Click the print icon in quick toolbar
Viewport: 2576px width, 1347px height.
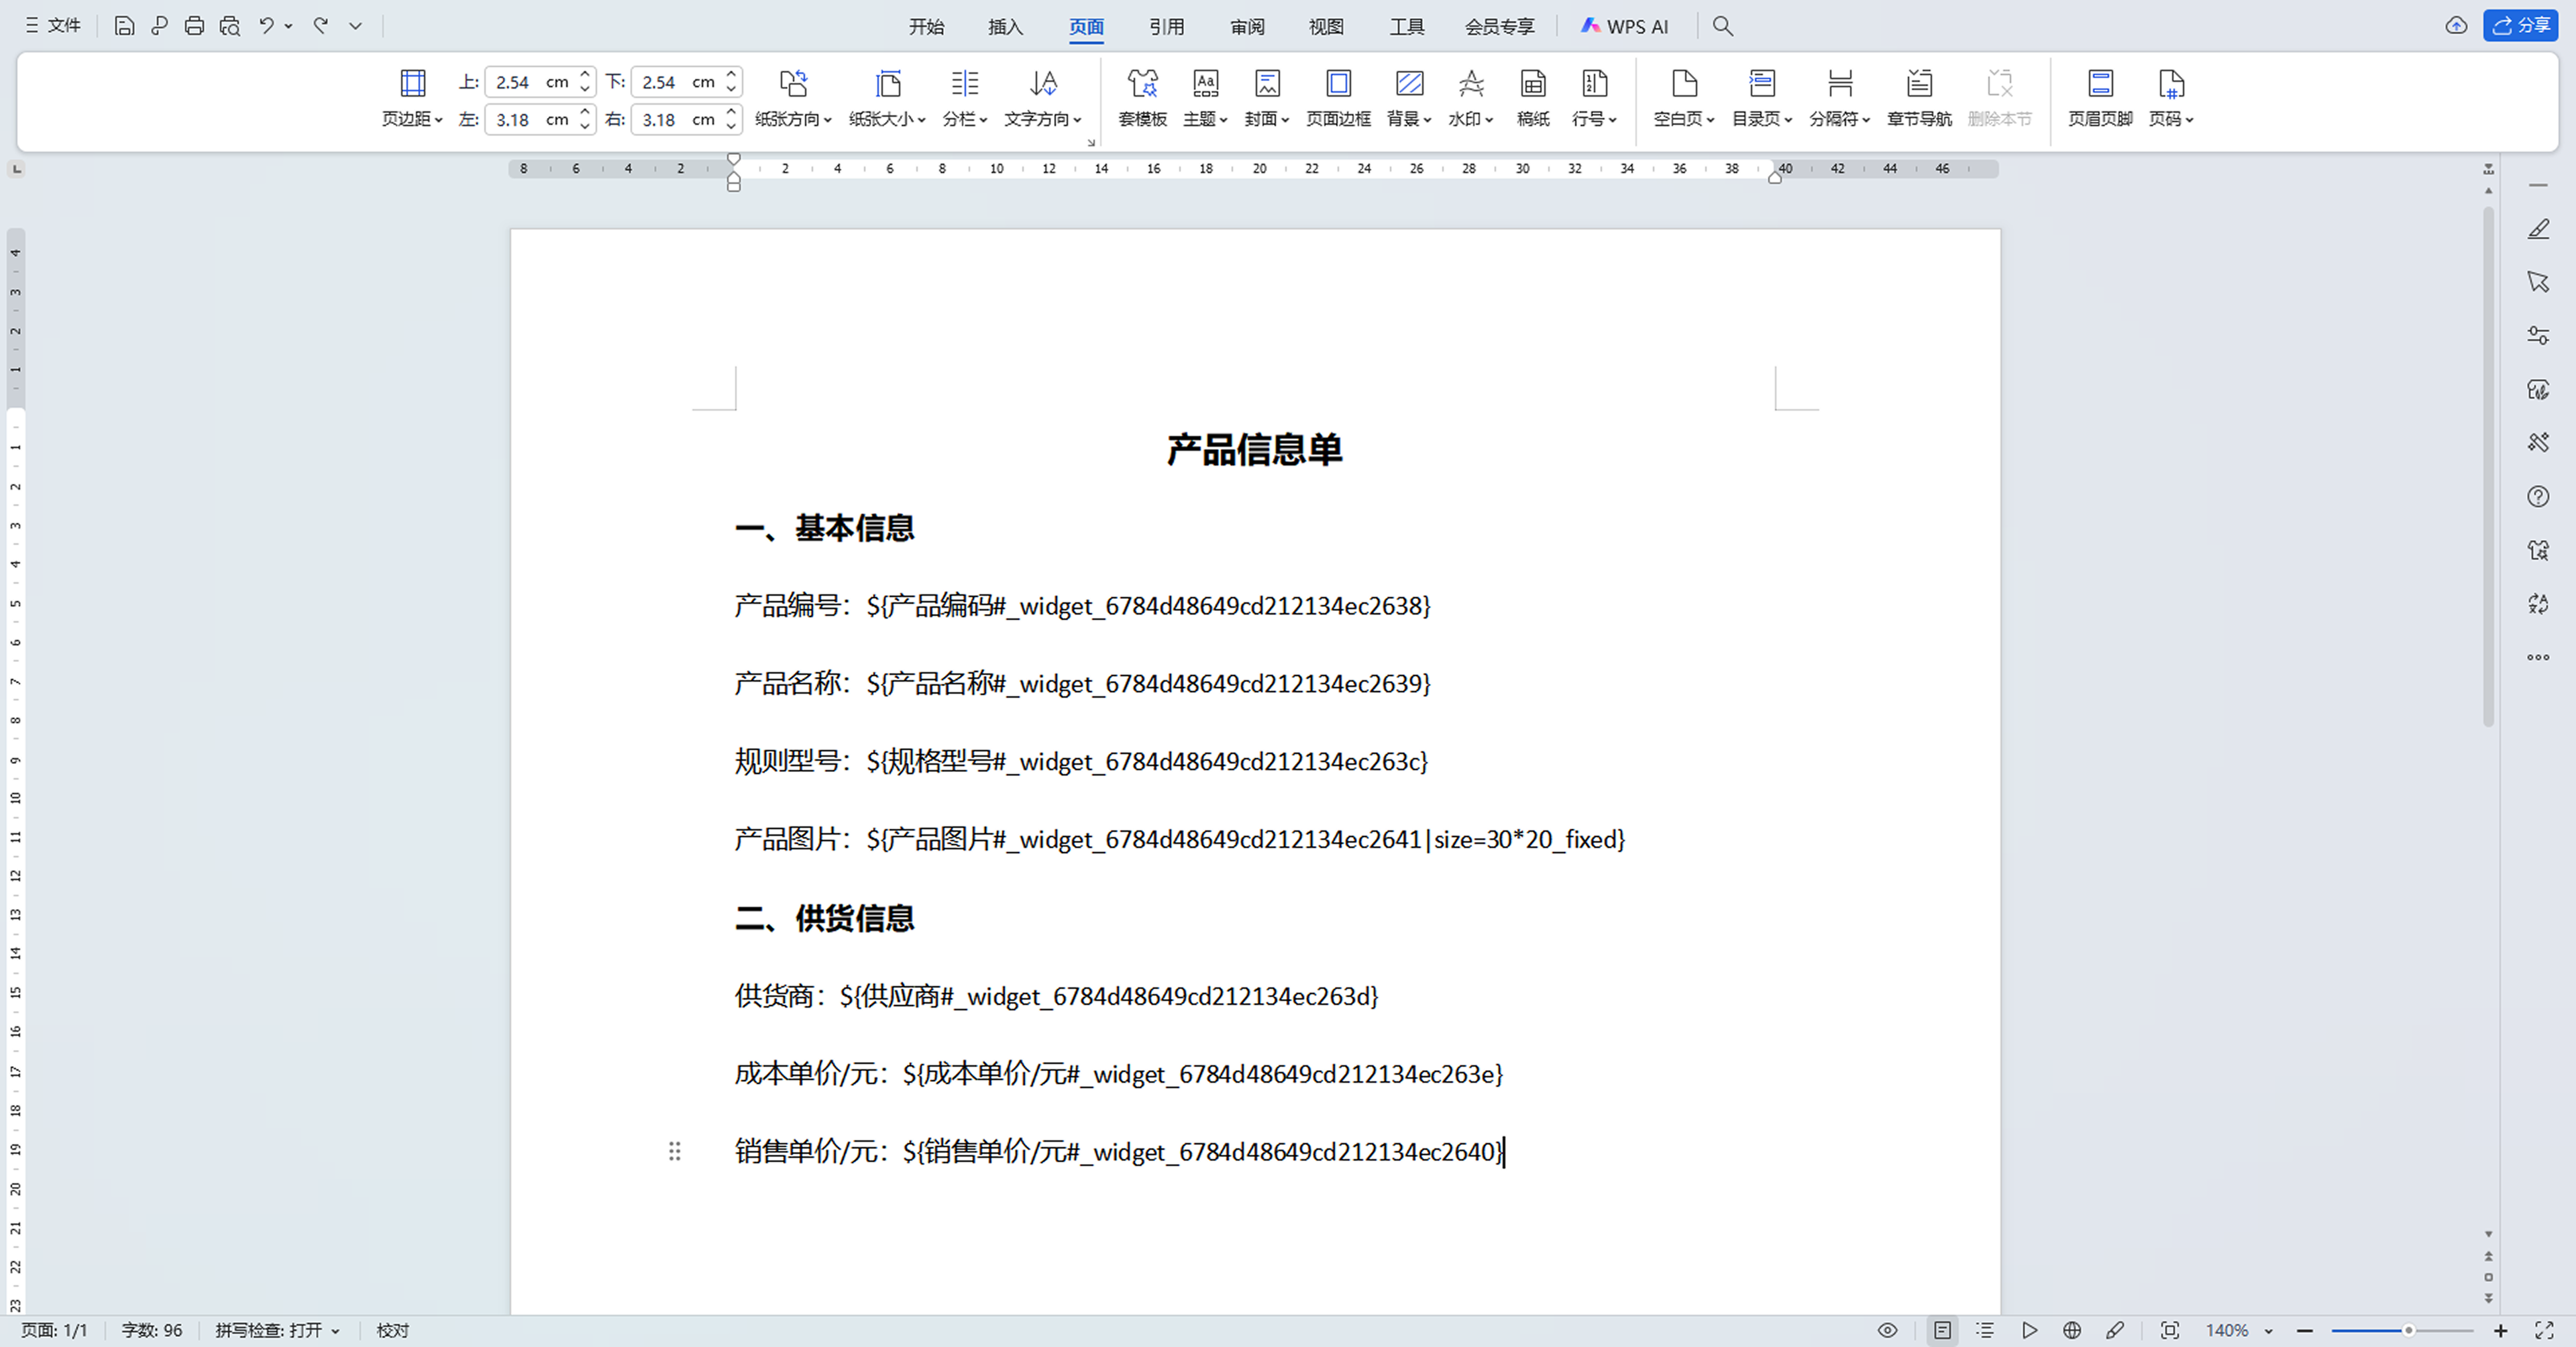tap(194, 26)
